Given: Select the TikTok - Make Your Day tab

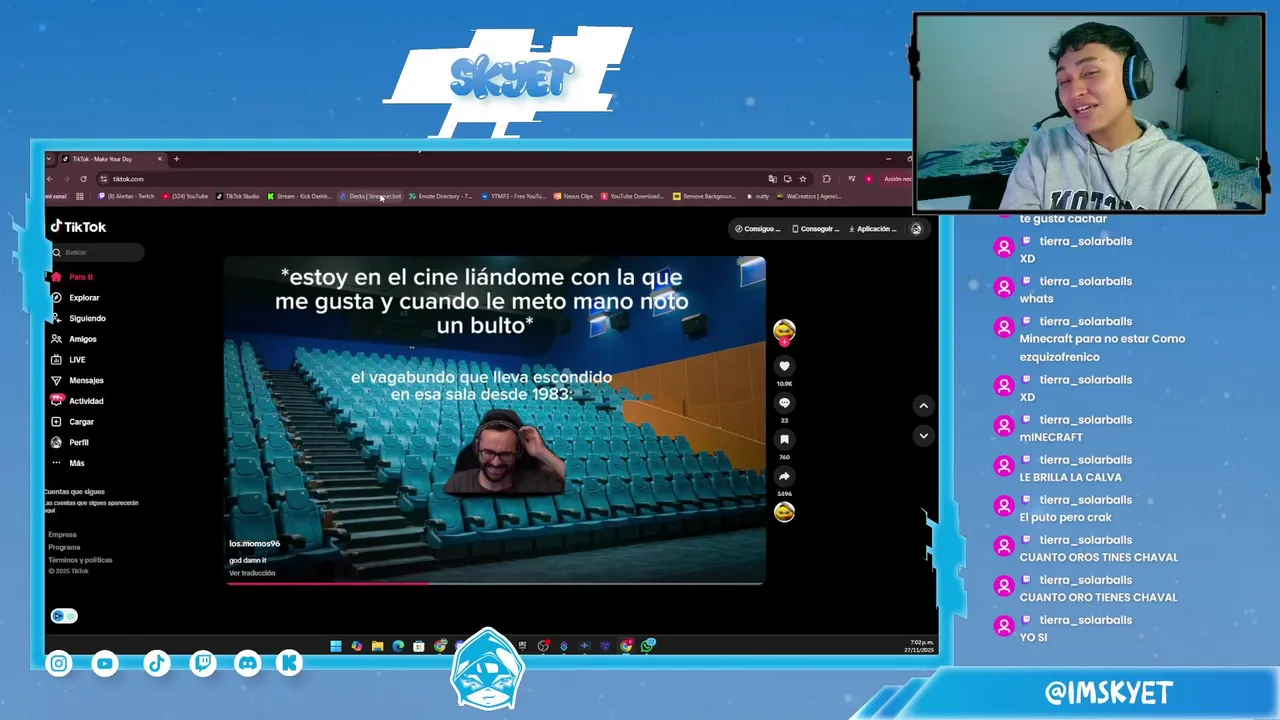Looking at the screenshot, I should click(112, 159).
